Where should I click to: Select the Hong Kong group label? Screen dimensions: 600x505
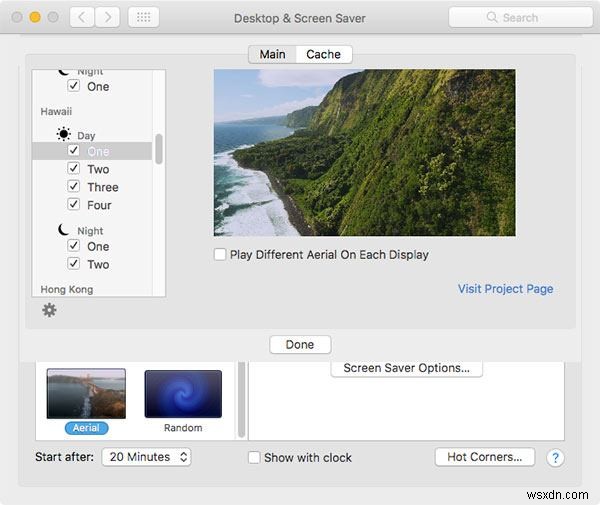tap(67, 290)
